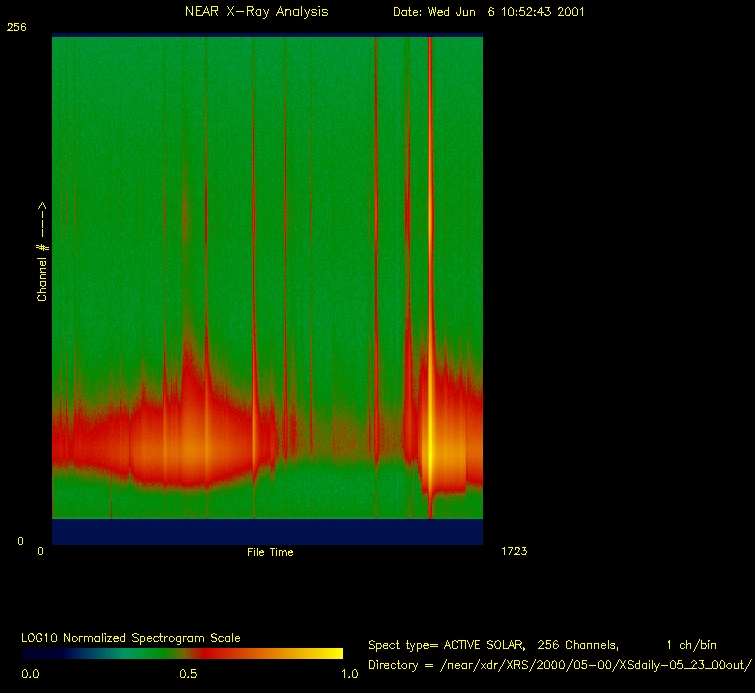Select the File Time axis label
This screenshot has height=693, width=755.
270,552
